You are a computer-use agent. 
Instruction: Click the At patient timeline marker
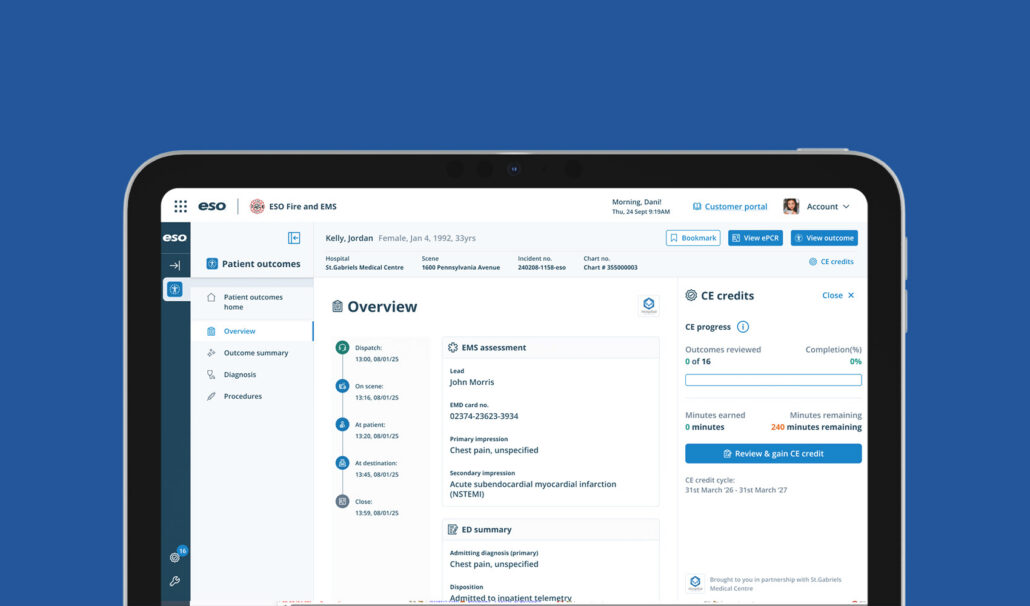point(342,424)
